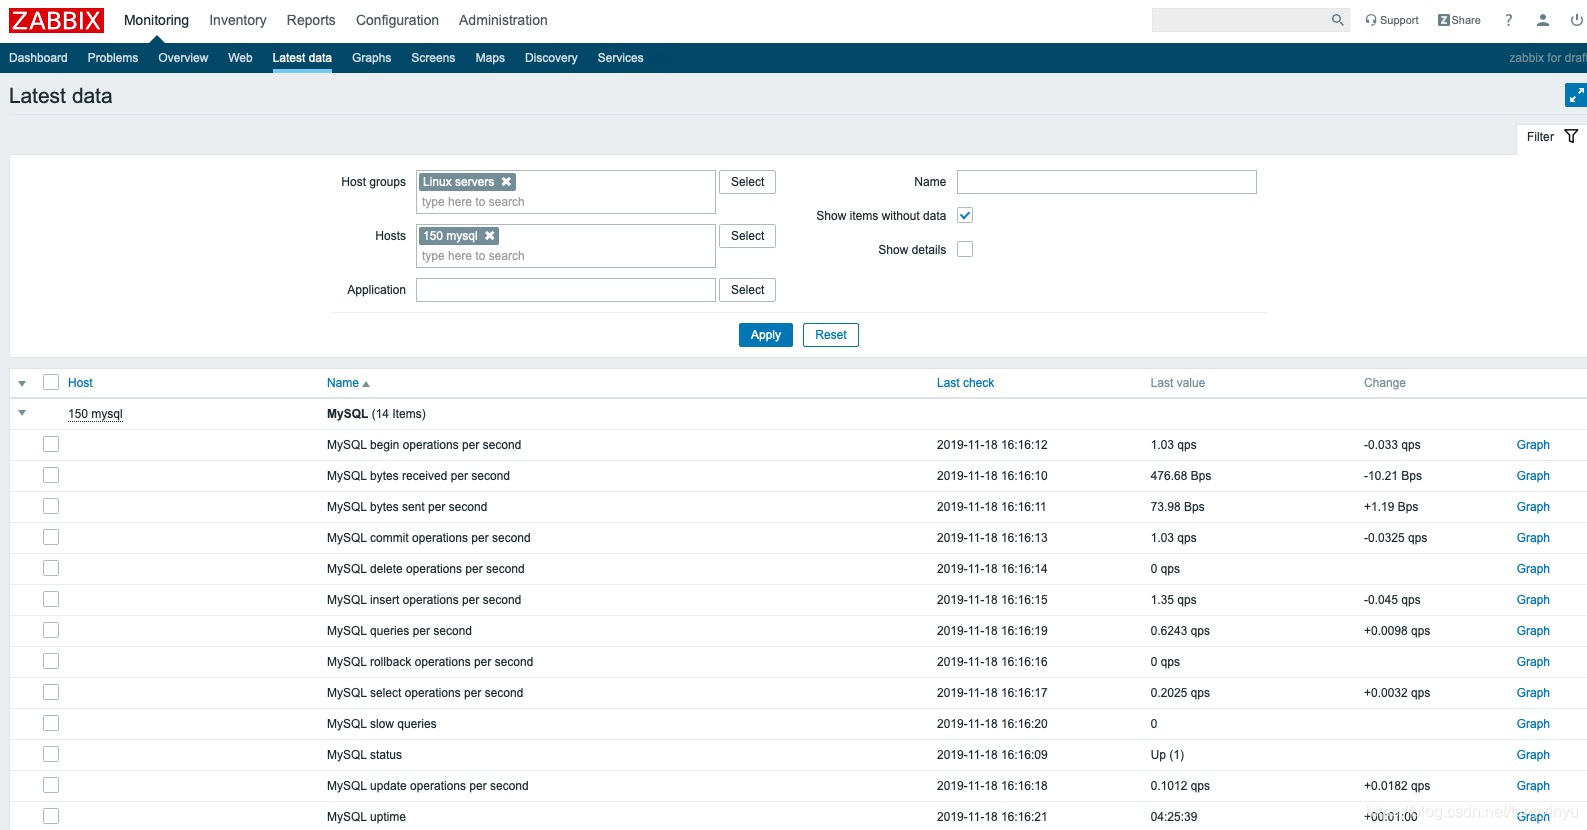Toggle Show items without data checkbox

tap(965, 215)
